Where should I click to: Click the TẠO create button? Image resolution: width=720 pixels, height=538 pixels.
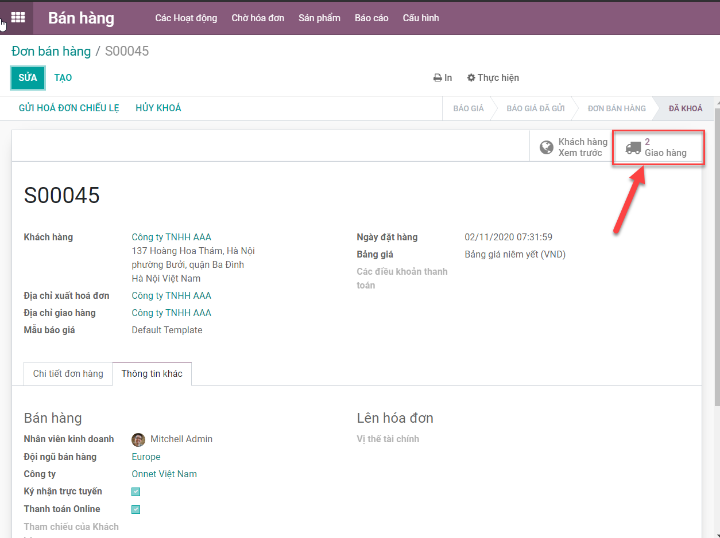click(63, 78)
